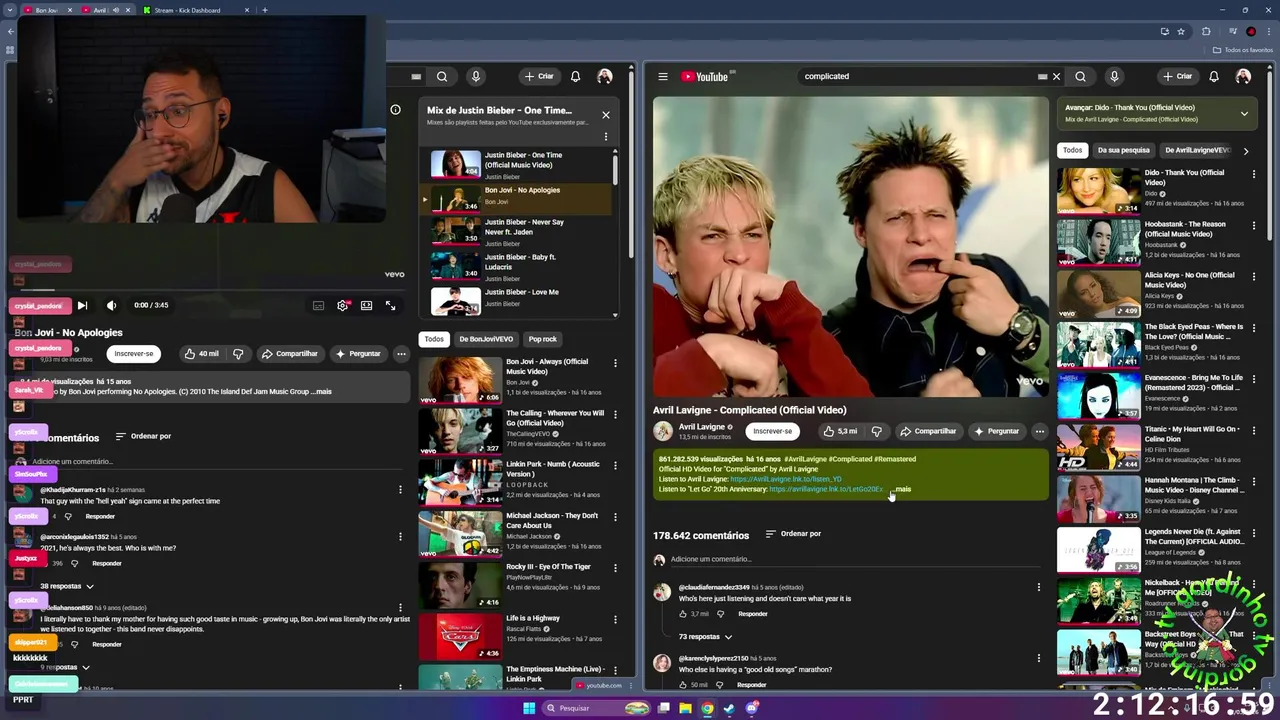Toggle subtitles in the Bon Jovi player

318,306
